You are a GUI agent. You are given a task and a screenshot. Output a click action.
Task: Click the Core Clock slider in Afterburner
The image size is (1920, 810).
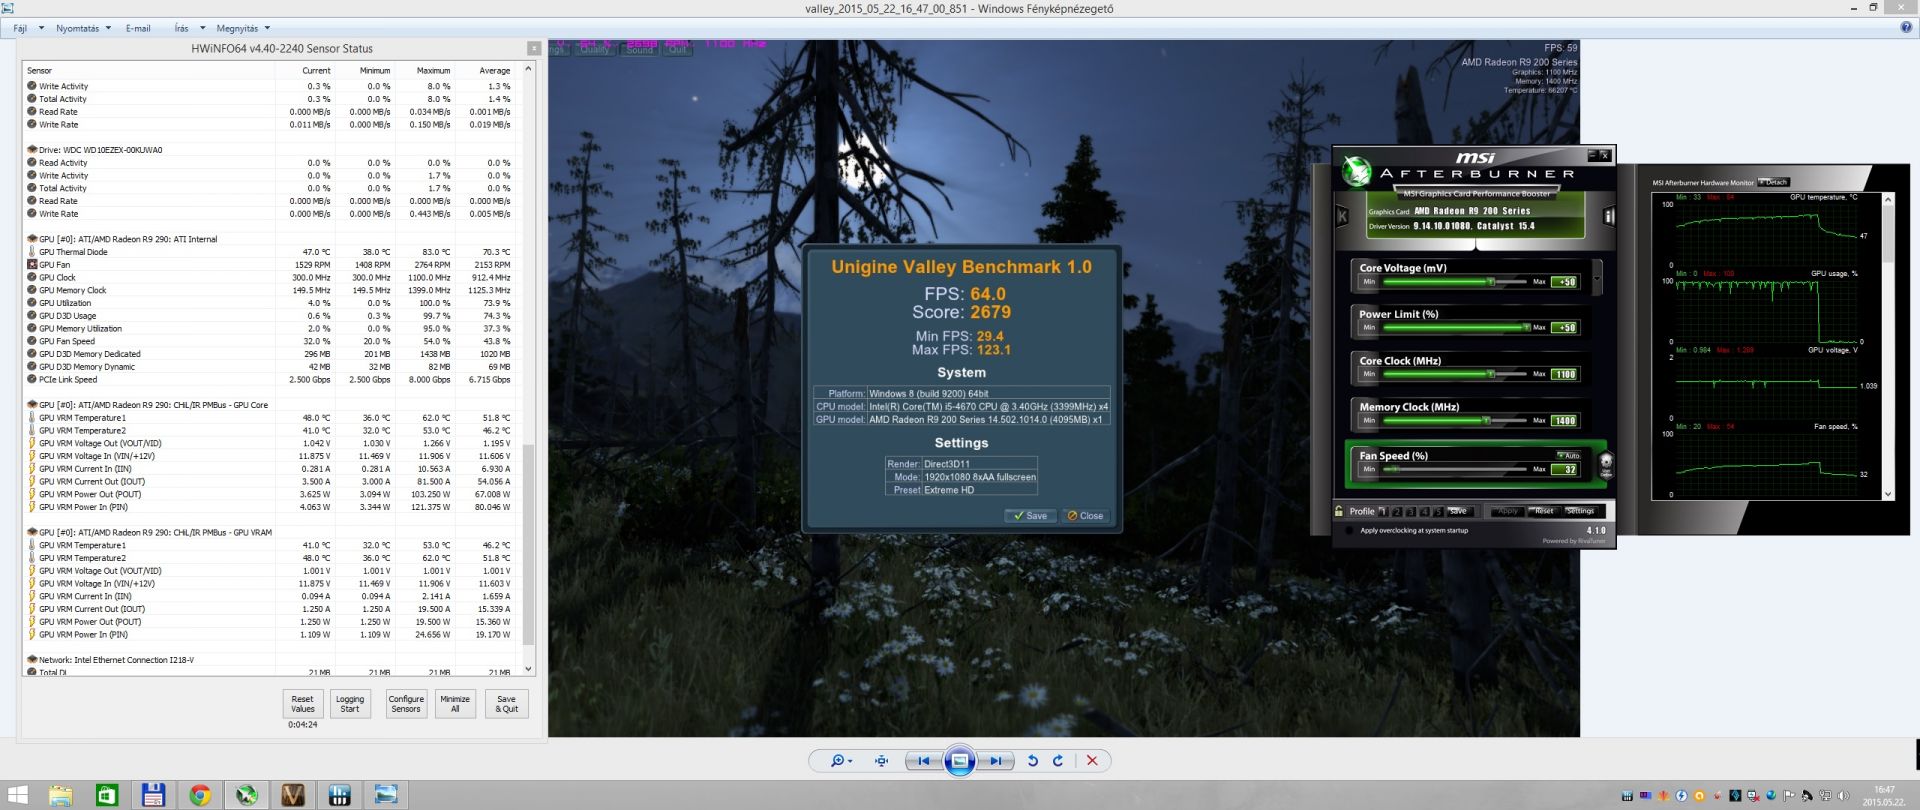click(1455, 374)
